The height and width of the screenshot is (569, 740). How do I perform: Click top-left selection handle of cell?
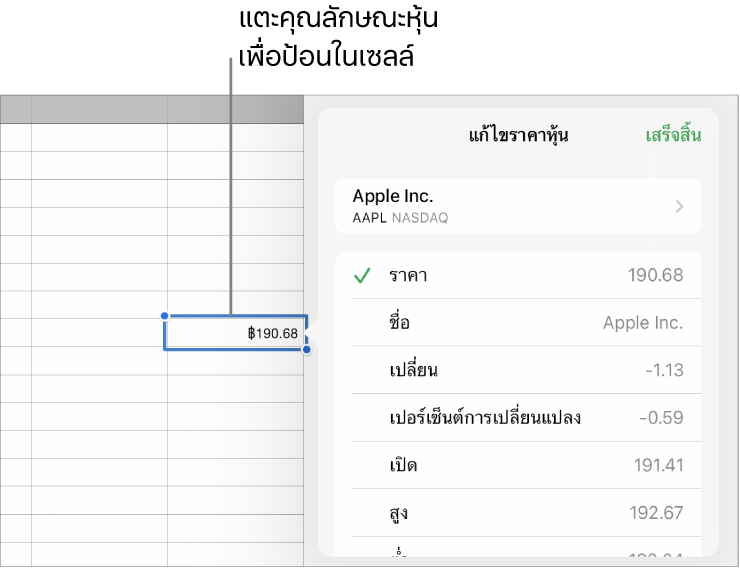click(x=164, y=316)
